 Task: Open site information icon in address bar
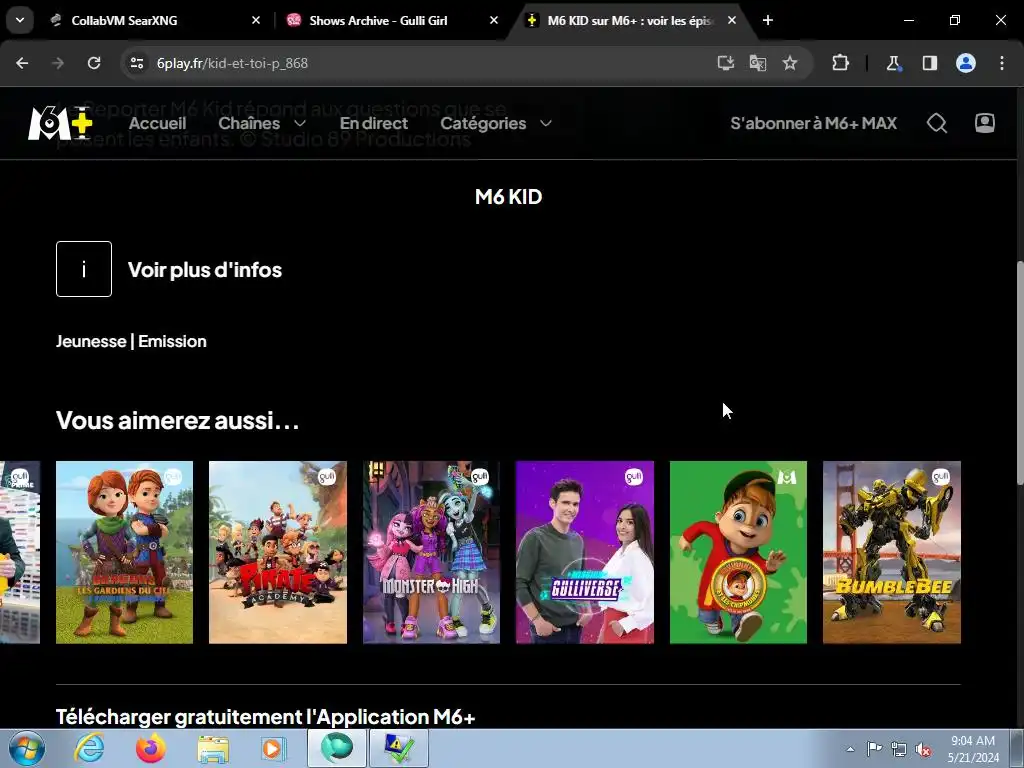(x=137, y=63)
